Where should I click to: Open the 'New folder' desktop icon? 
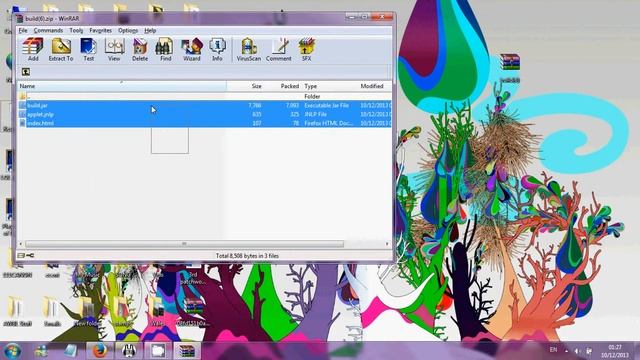tap(87, 313)
